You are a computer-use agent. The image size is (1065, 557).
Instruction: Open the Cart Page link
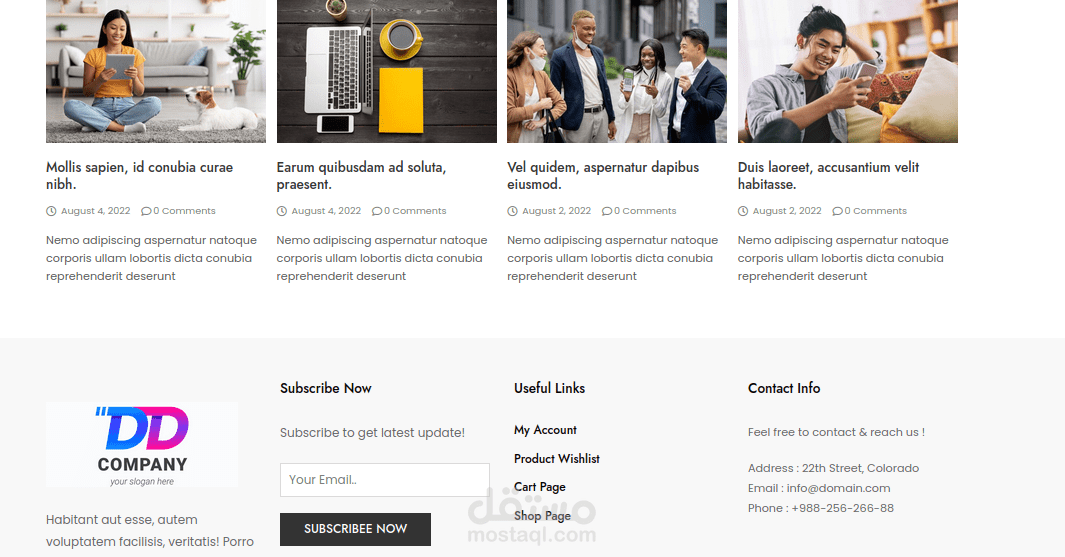click(540, 487)
